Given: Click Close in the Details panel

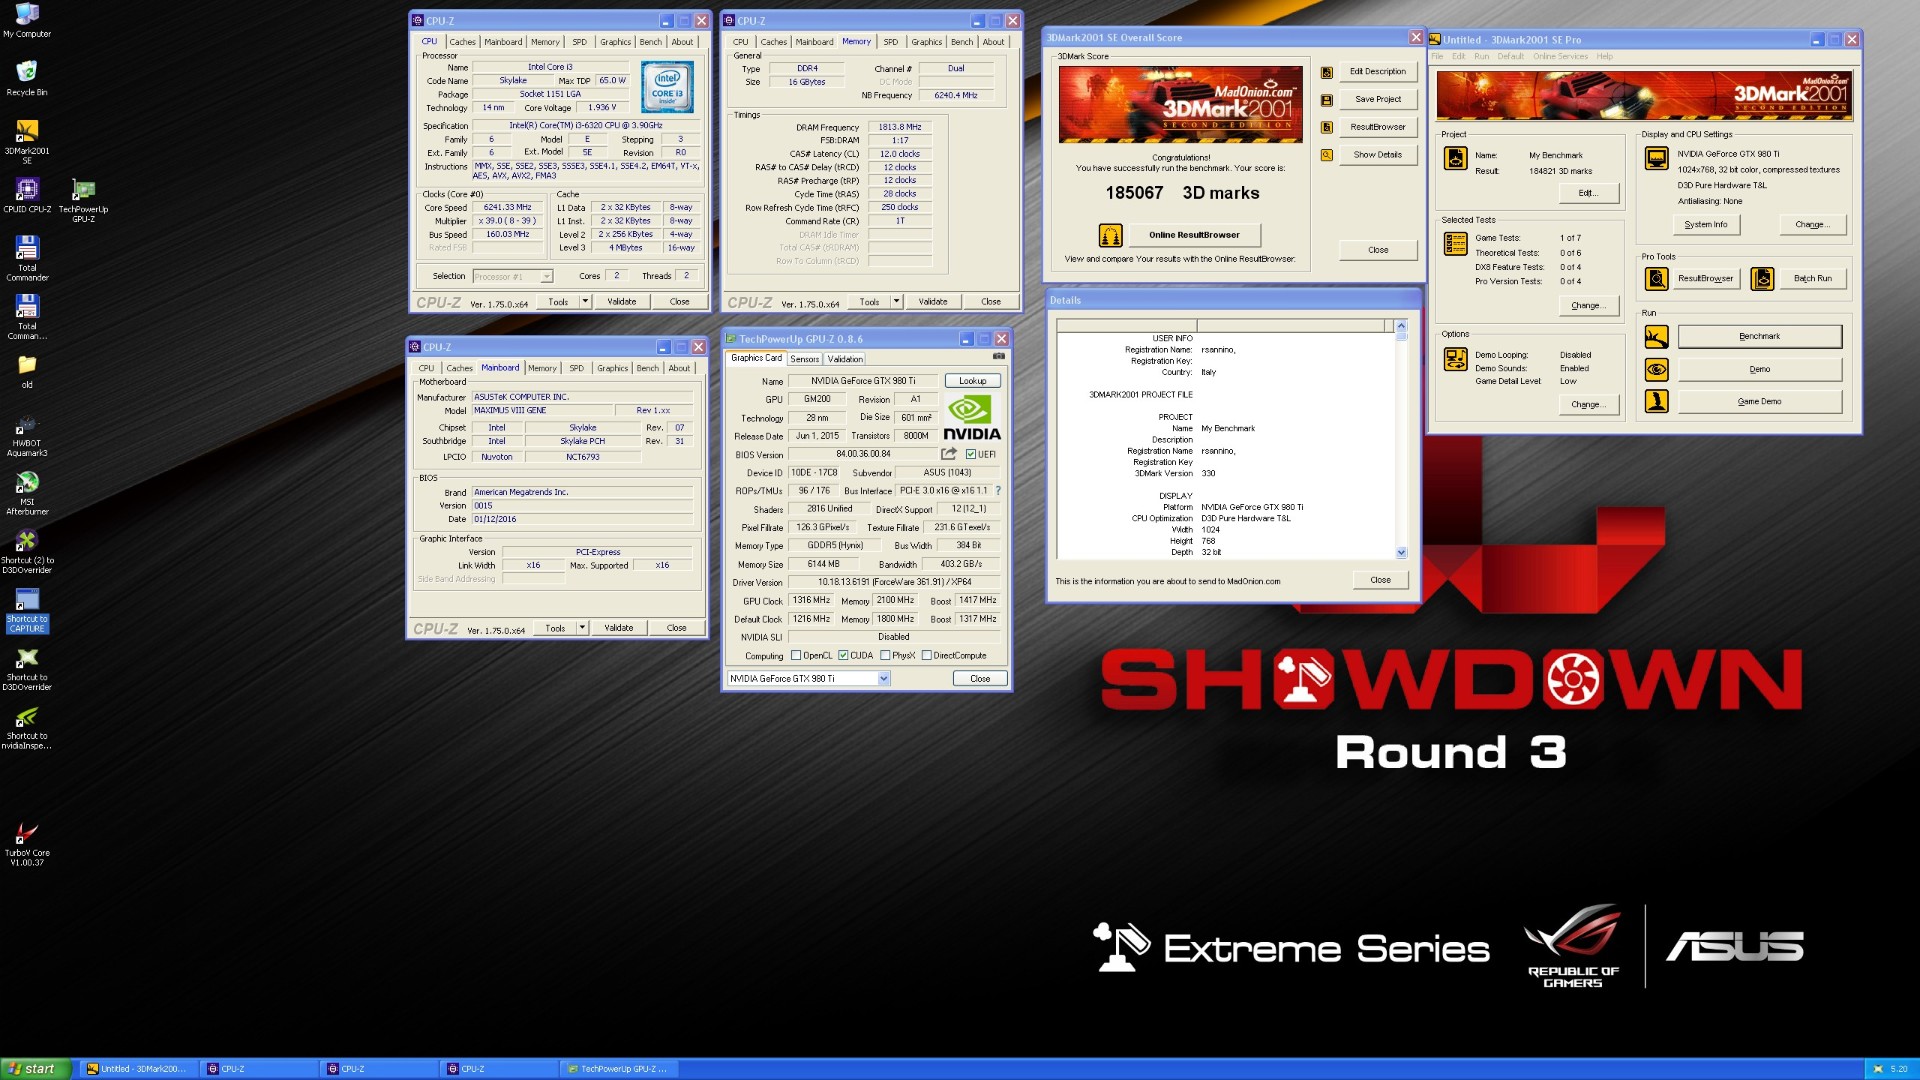Looking at the screenshot, I should 1380,580.
